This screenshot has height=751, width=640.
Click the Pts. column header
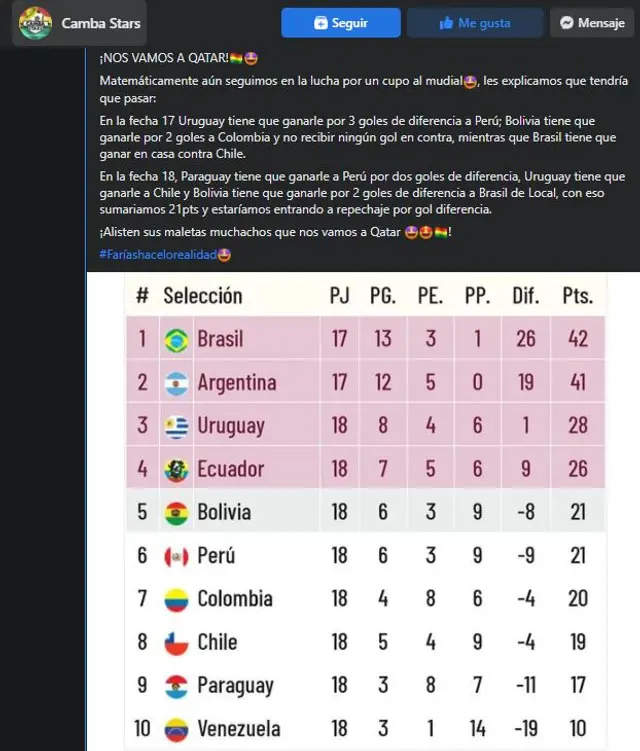[577, 295]
